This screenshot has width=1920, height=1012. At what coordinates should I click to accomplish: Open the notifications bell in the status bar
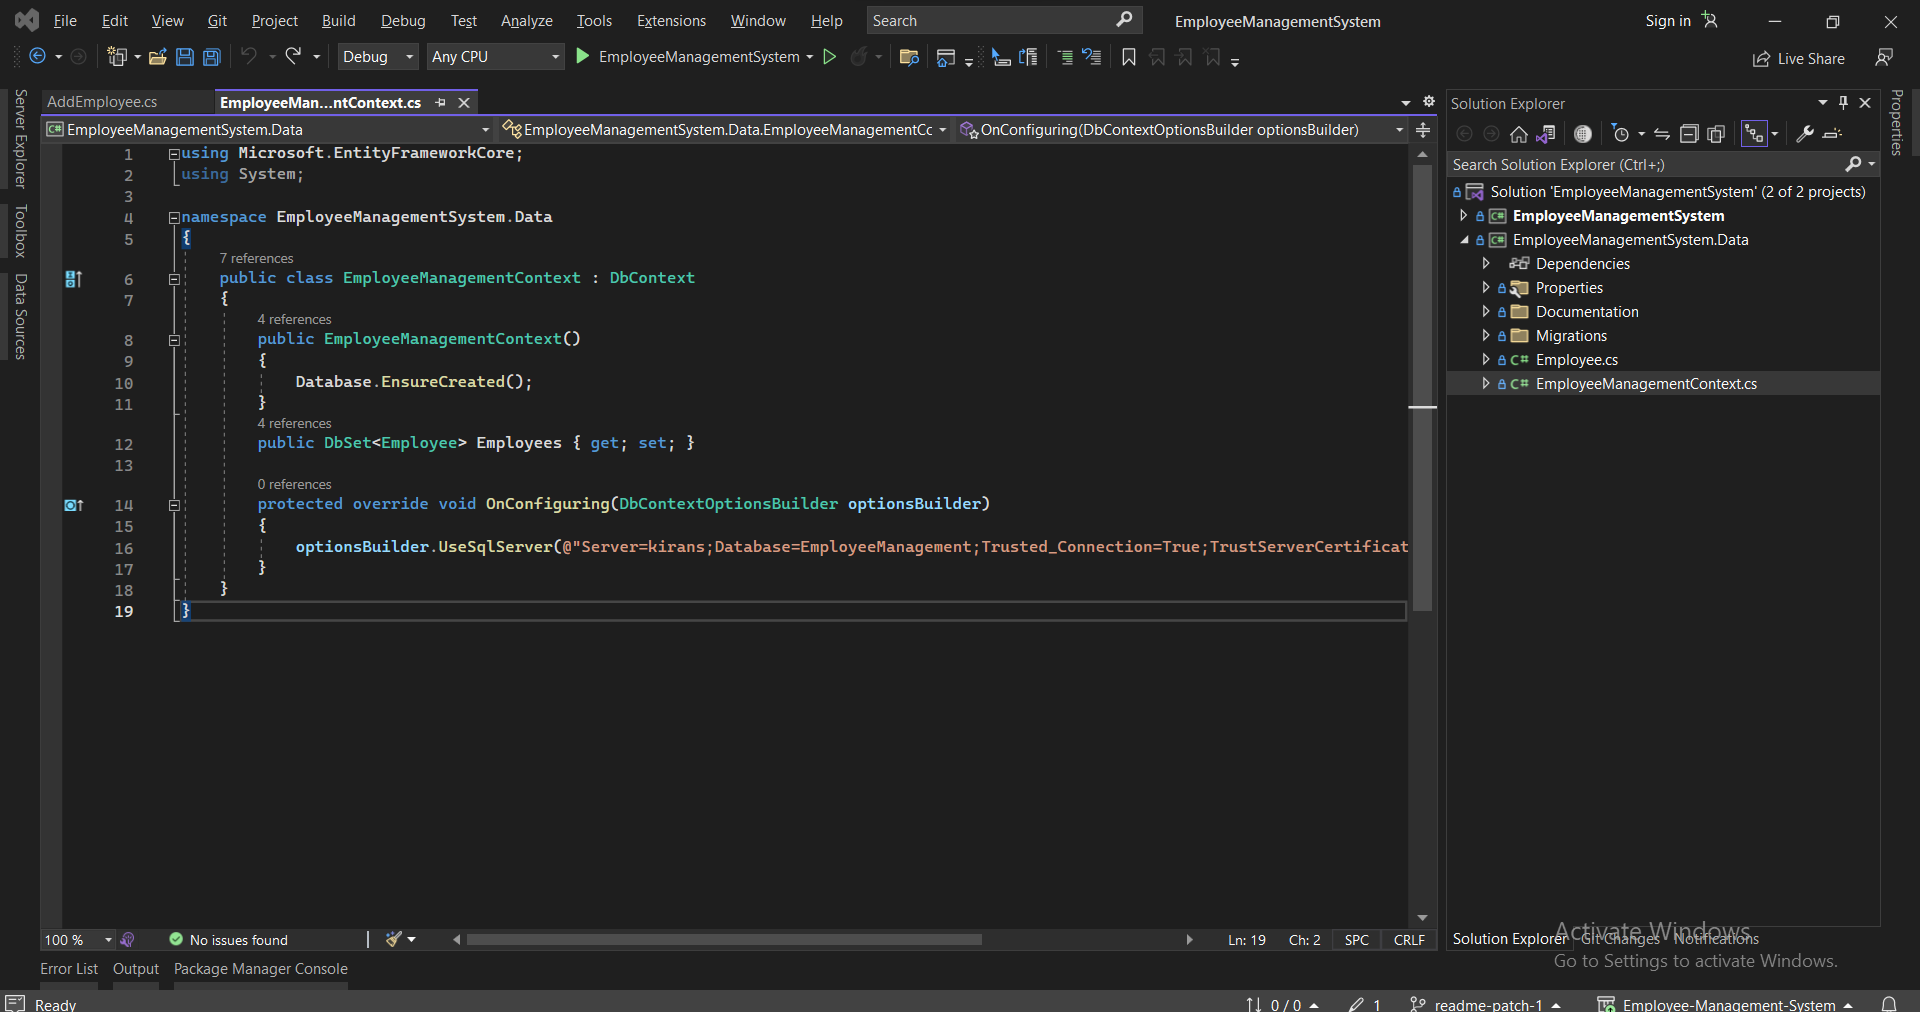pos(1889,1004)
